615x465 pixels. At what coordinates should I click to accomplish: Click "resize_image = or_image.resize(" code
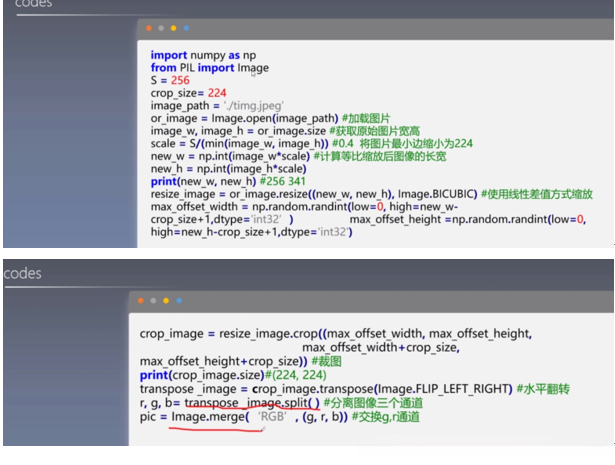[x=231, y=194]
